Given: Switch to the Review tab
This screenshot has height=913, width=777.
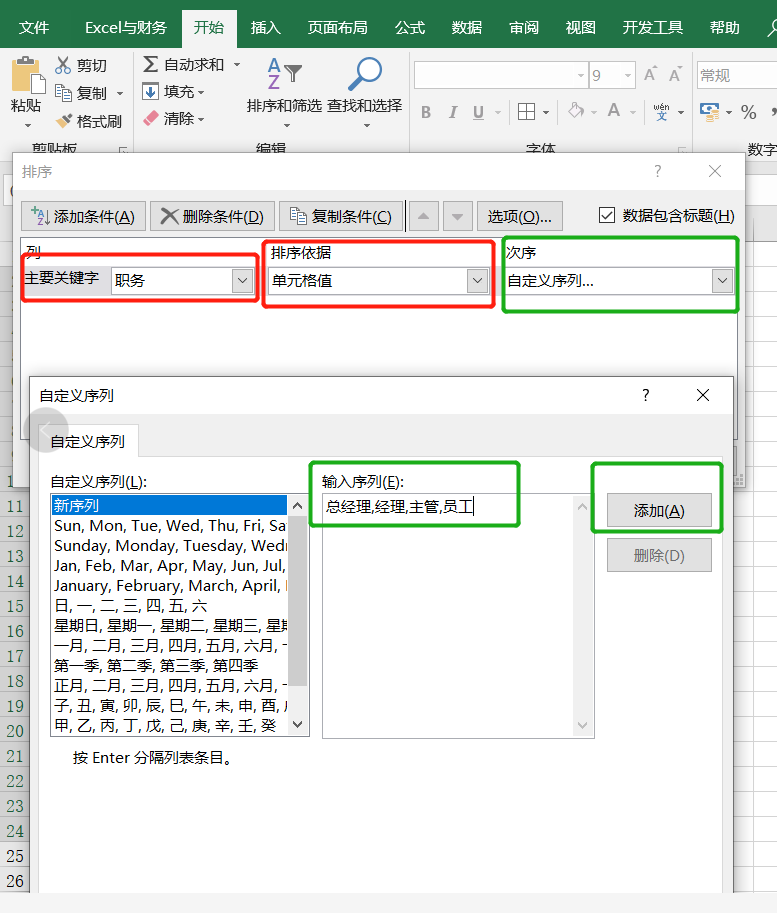Looking at the screenshot, I should [x=524, y=27].
